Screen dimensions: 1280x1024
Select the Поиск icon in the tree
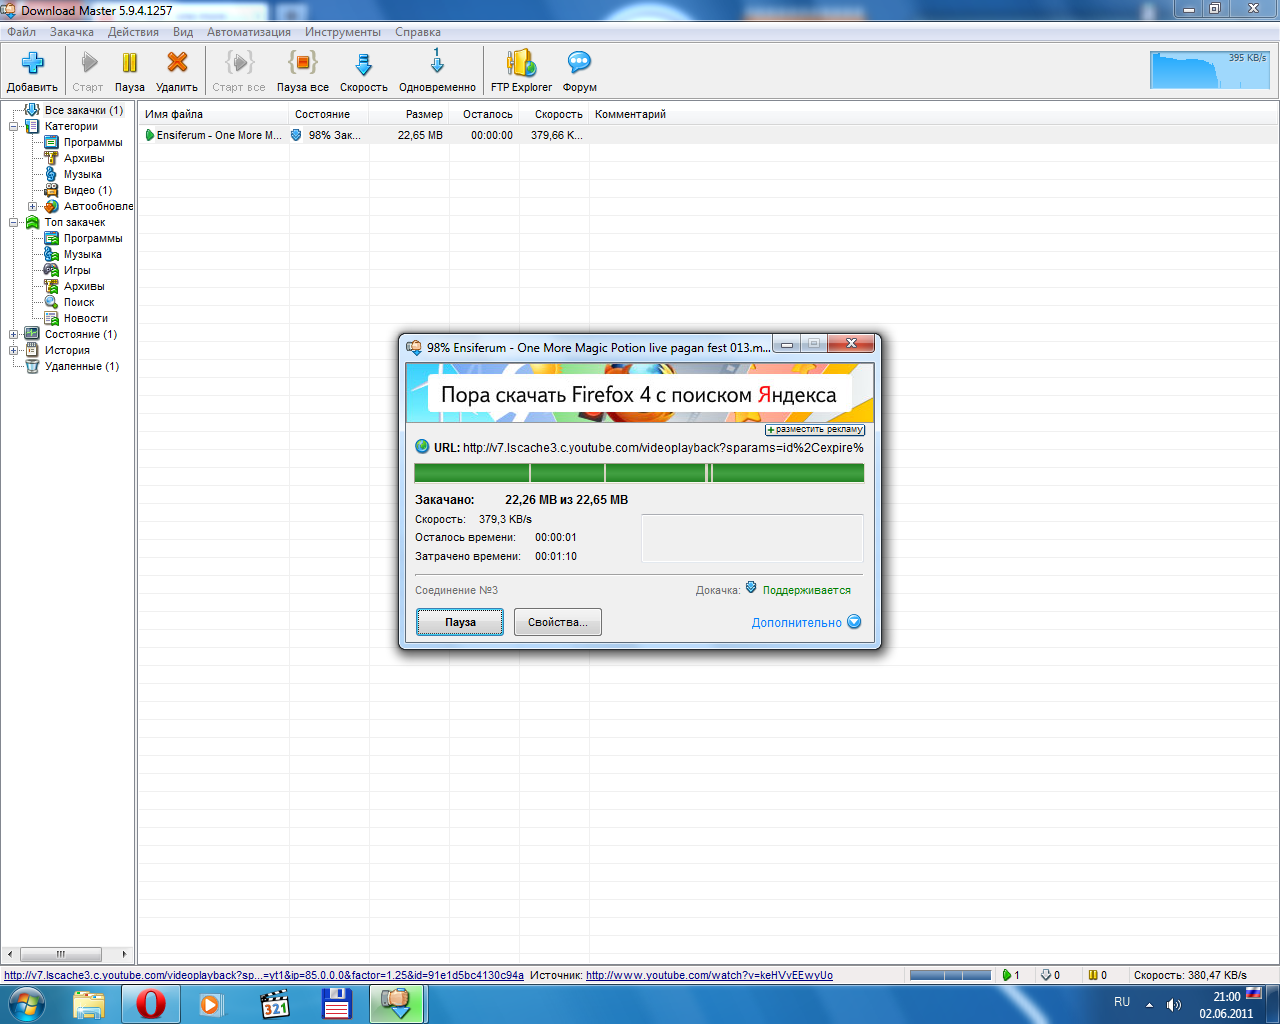point(51,302)
